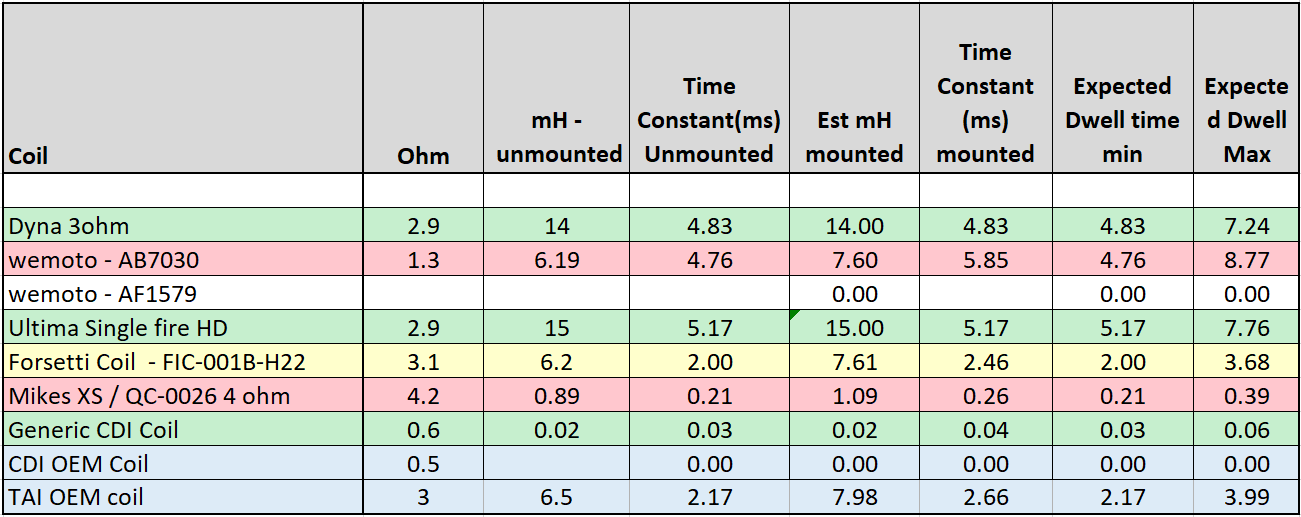Click the green comment indicator cell 15.00
Screen dimensions: 1301x517
coord(854,328)
